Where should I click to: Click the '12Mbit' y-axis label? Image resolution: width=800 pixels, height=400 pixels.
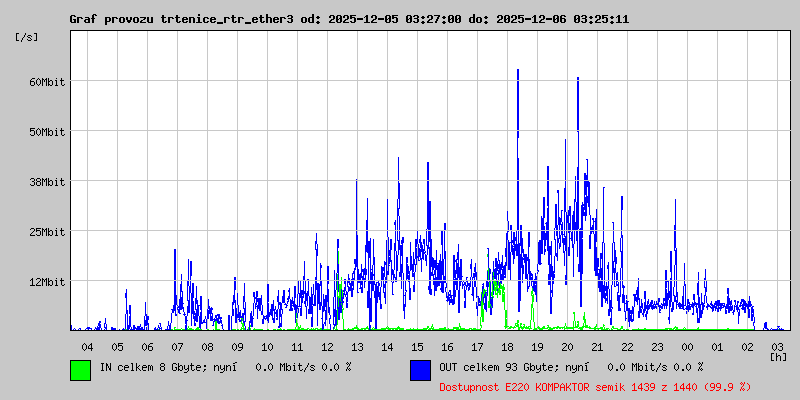[47, 282]
